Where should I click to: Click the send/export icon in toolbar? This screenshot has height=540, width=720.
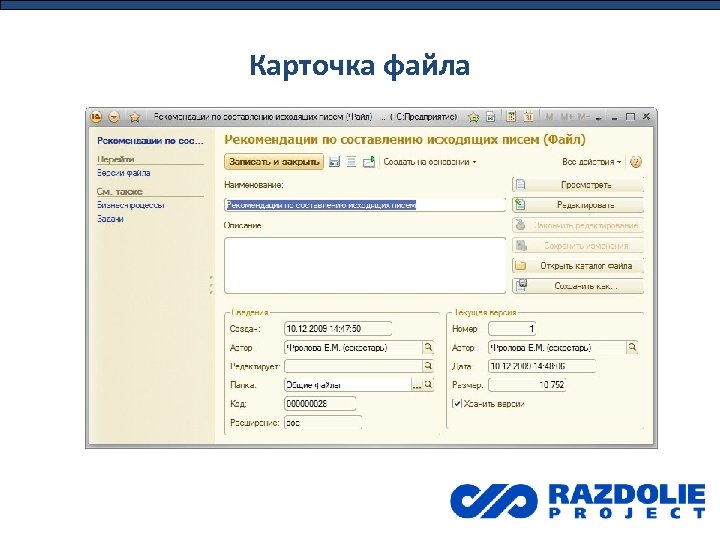(369, 162)
